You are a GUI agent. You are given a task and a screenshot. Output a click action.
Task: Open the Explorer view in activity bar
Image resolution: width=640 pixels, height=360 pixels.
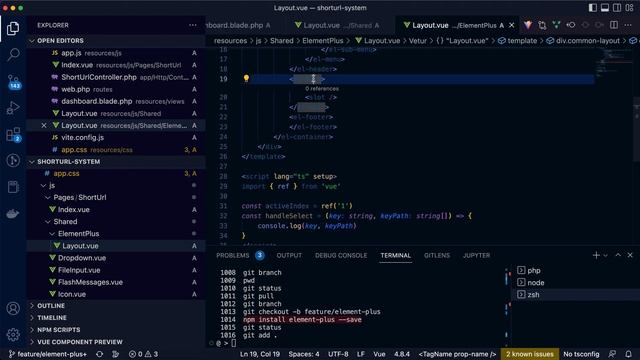click(x=13, y=28)
